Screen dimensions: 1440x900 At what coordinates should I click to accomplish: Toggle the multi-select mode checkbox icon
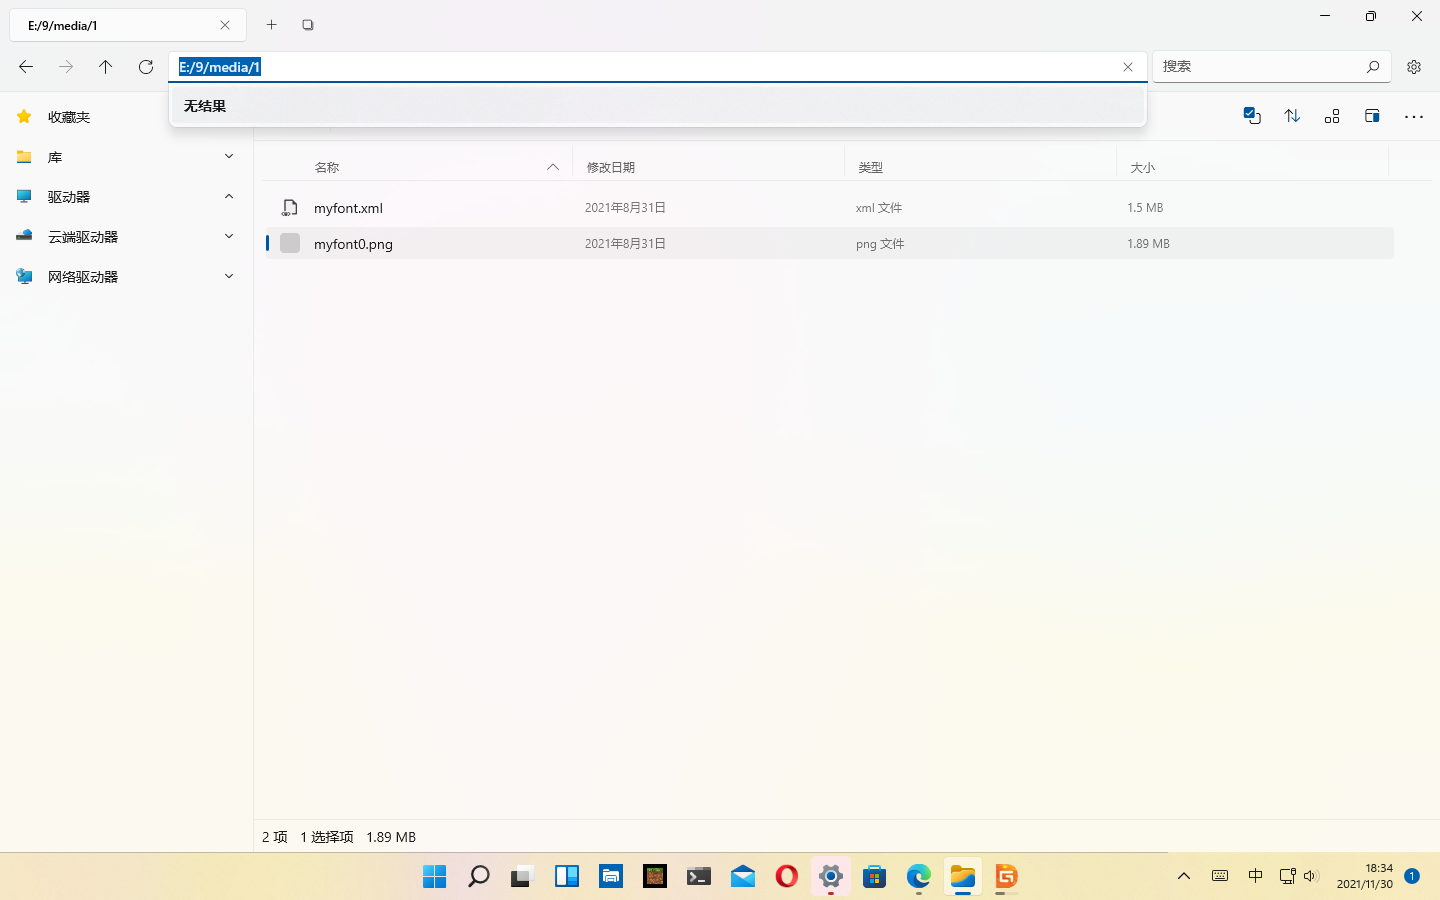click(1252, 116)
